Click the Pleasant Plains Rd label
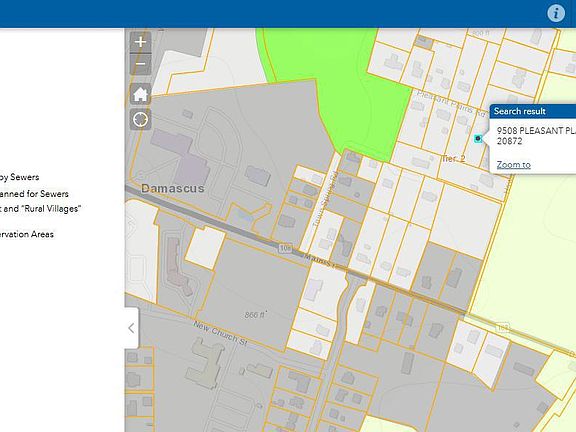 [452, 103]
